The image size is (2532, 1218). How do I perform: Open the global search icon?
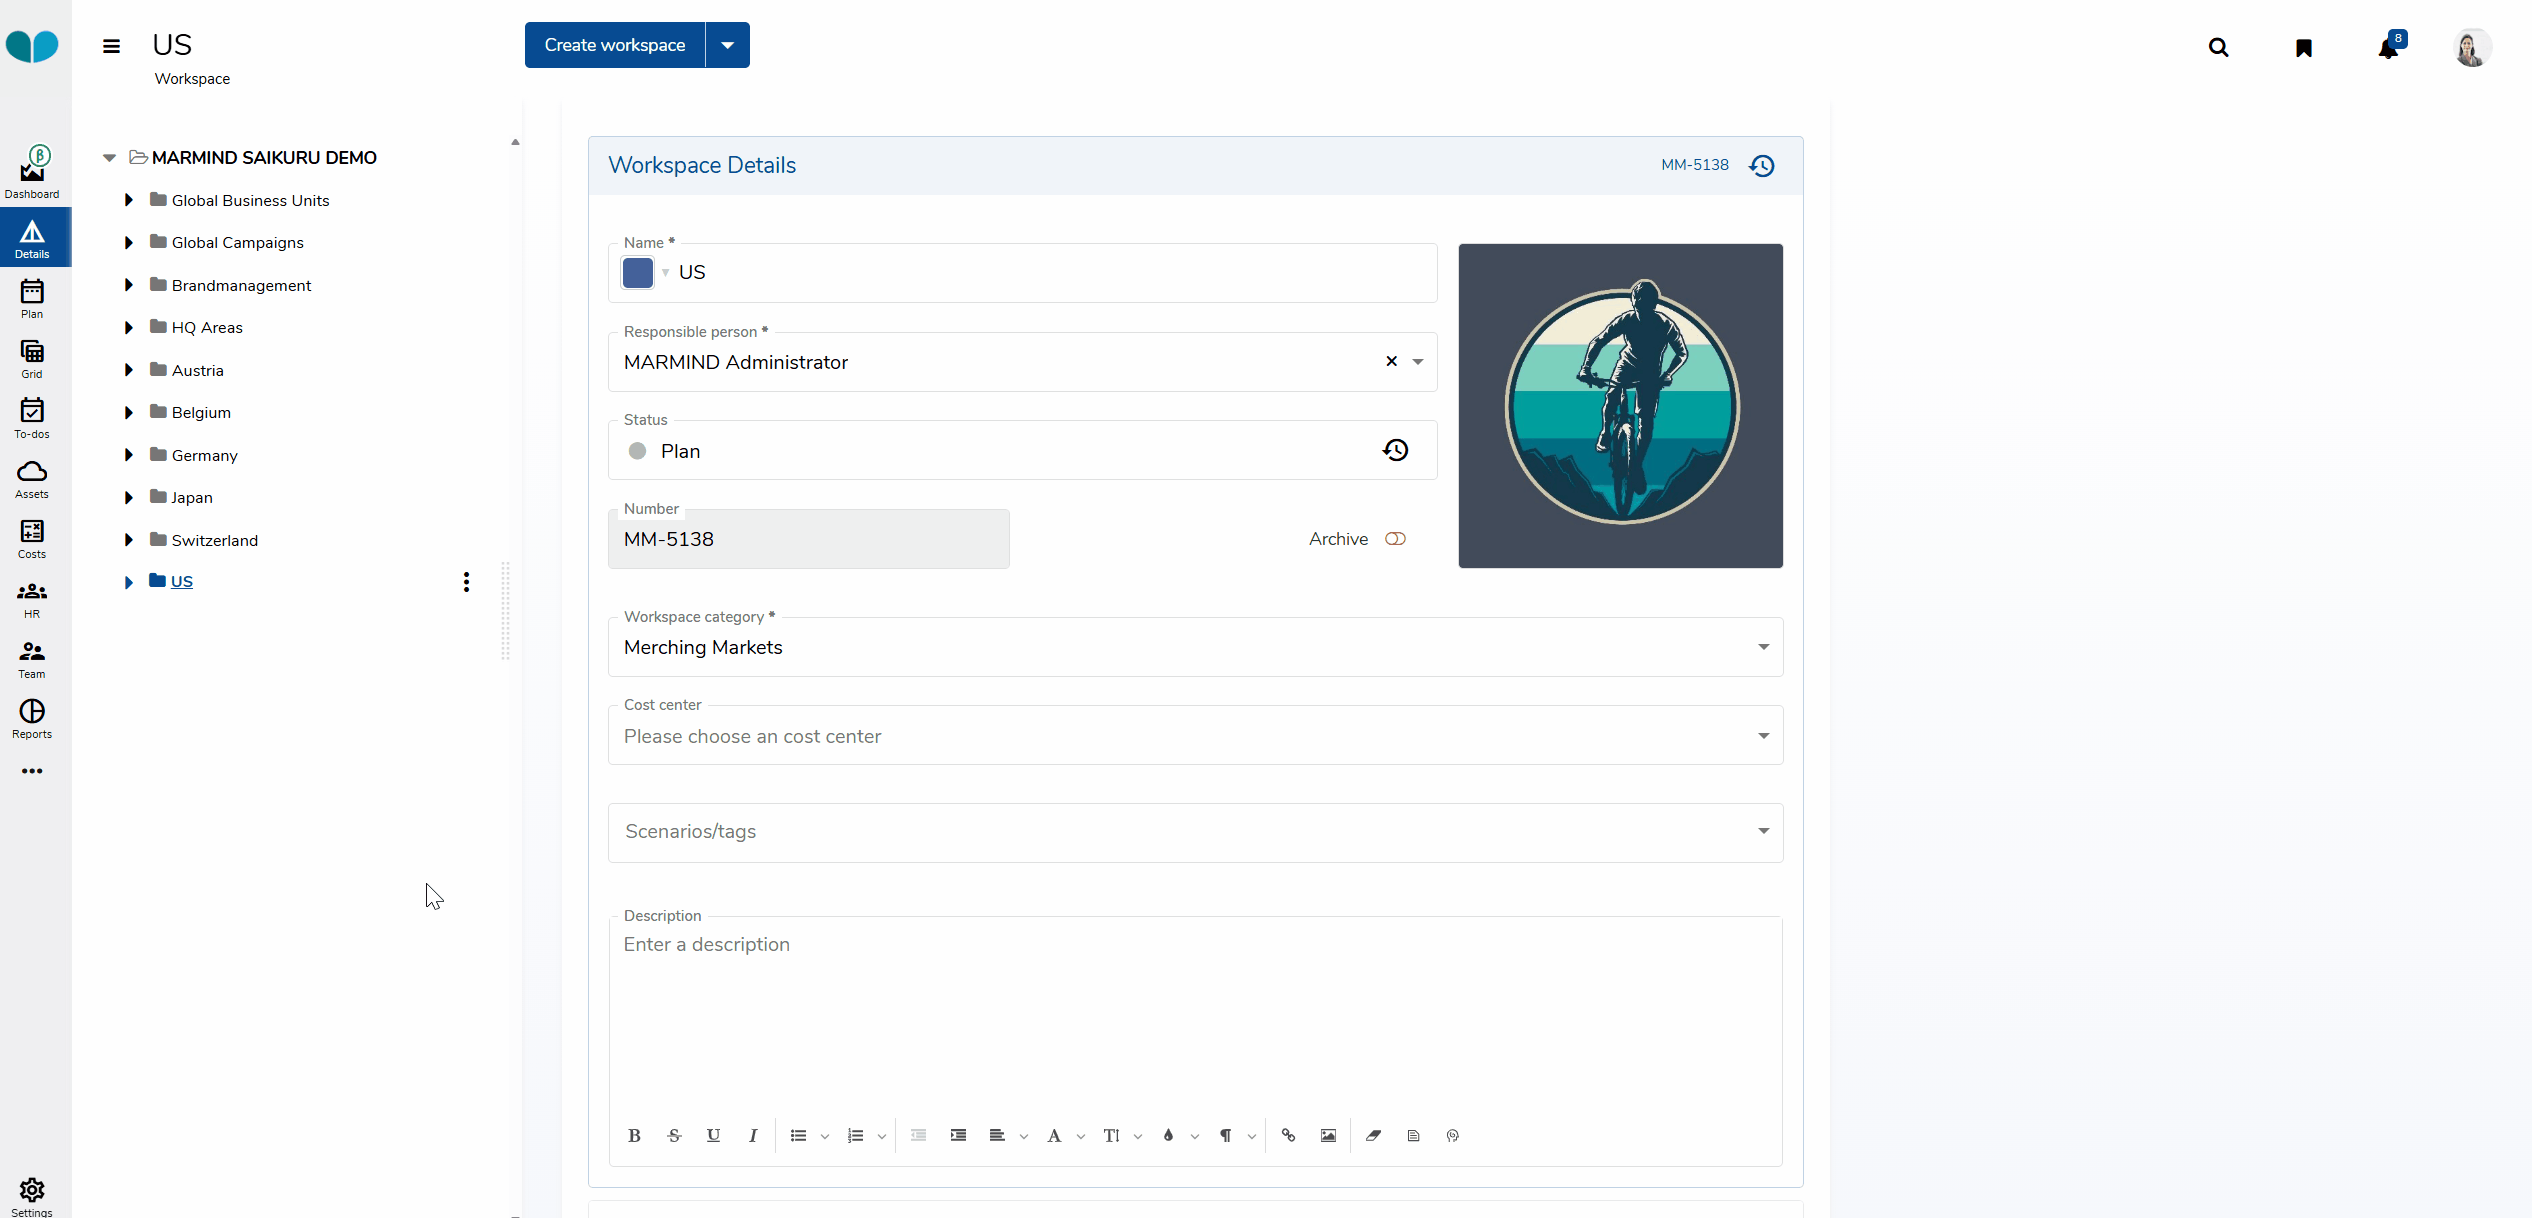click(2218, 47)
